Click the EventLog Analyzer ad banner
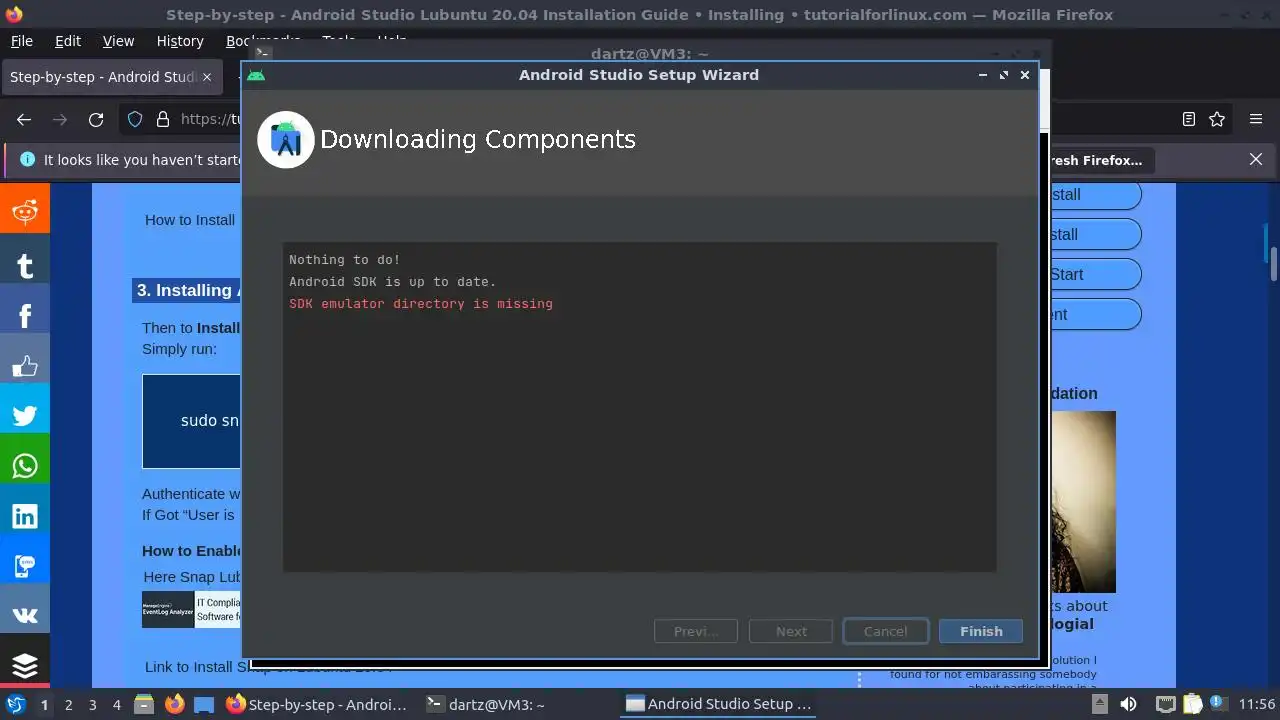1280x720 pixels. pos(191,610)
